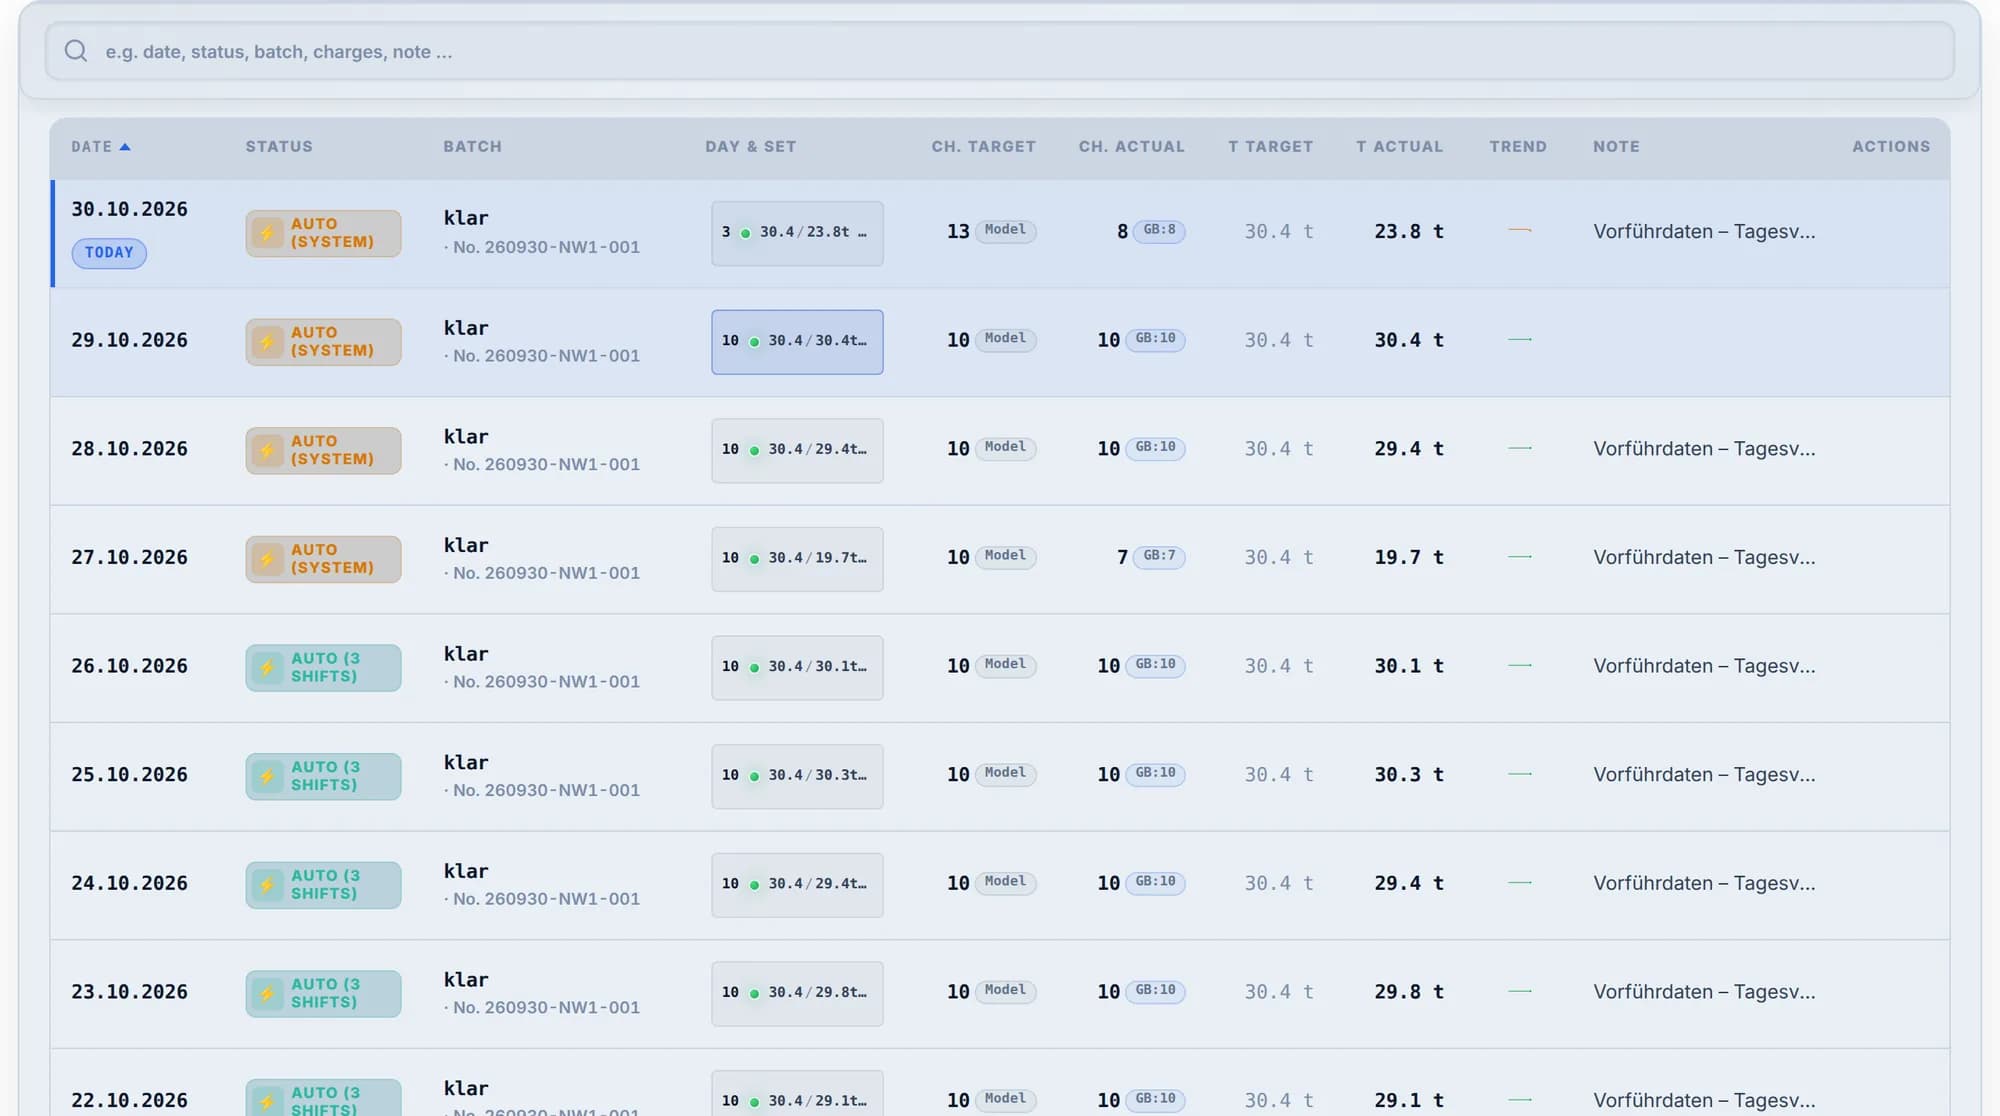Click the 22.10.2026 date cell

[x=129, y=1100]
